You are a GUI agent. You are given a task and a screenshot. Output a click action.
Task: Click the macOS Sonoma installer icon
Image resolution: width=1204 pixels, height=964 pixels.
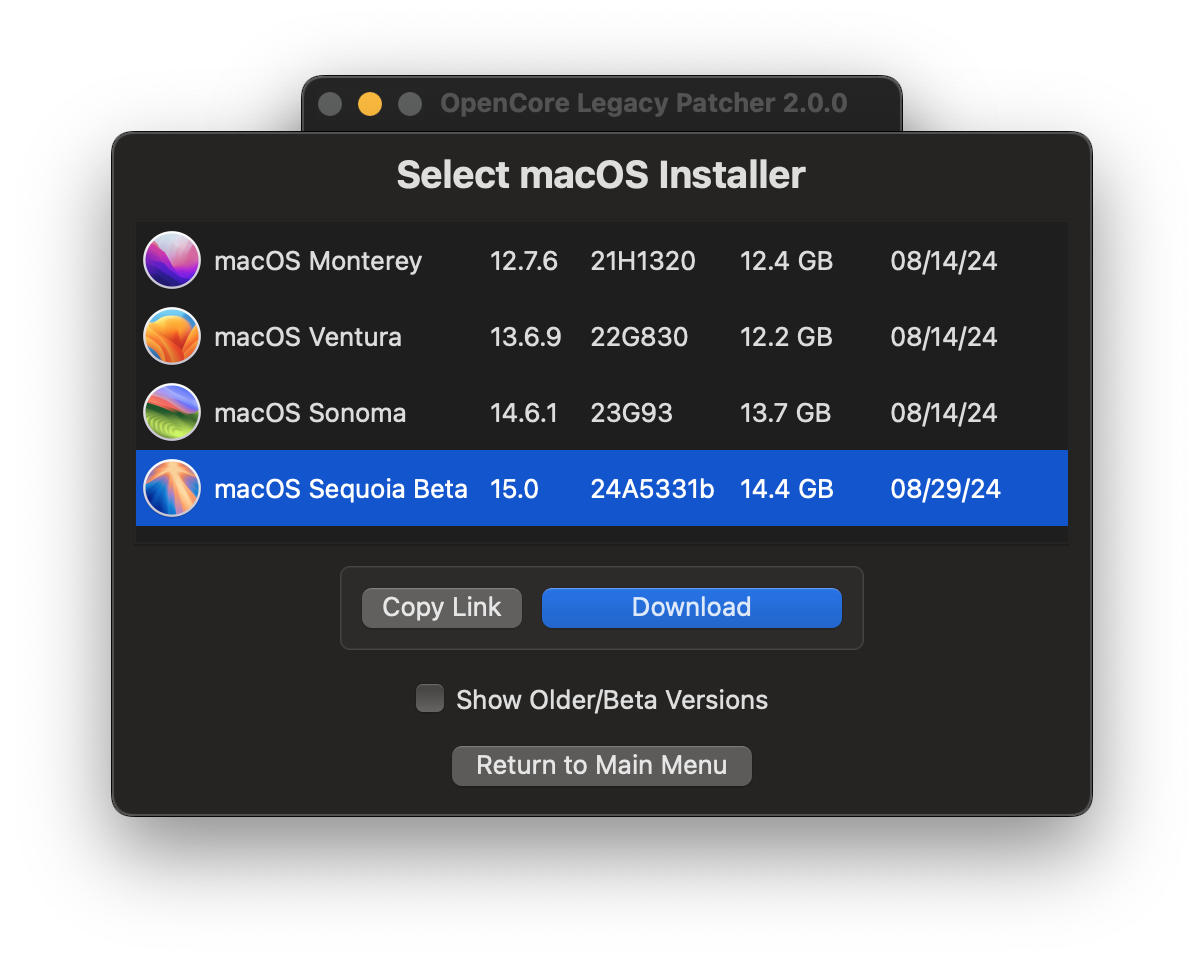tap(172, 412)
